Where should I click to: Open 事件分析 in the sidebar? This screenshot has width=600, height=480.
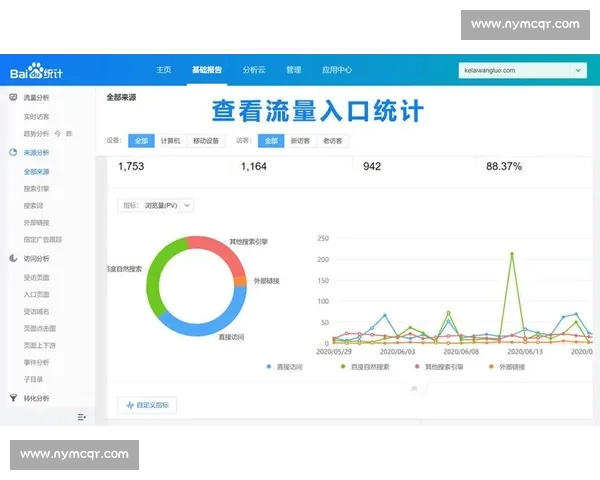coord(36,362)
